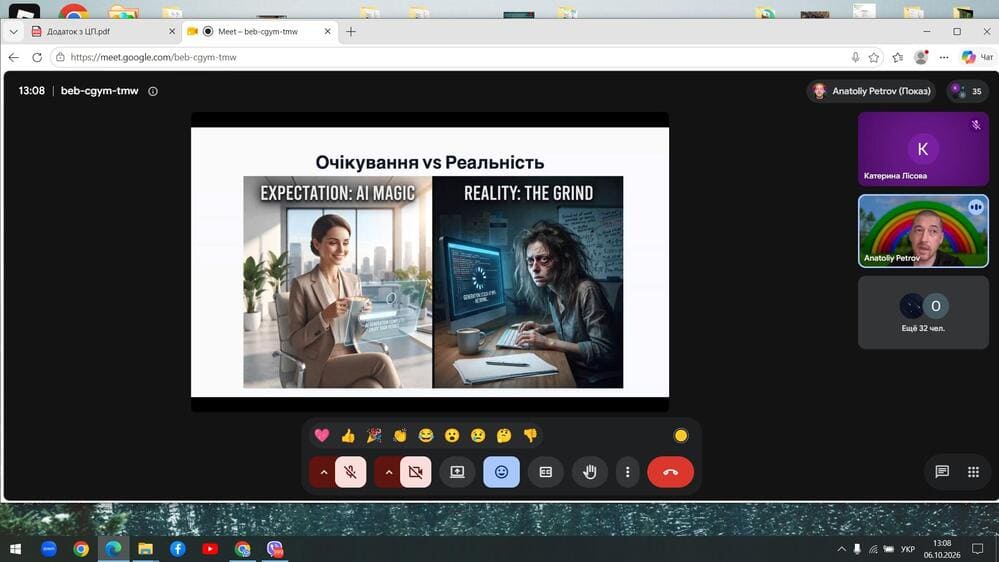Open Facebook from the taskbar

[178, 549]
